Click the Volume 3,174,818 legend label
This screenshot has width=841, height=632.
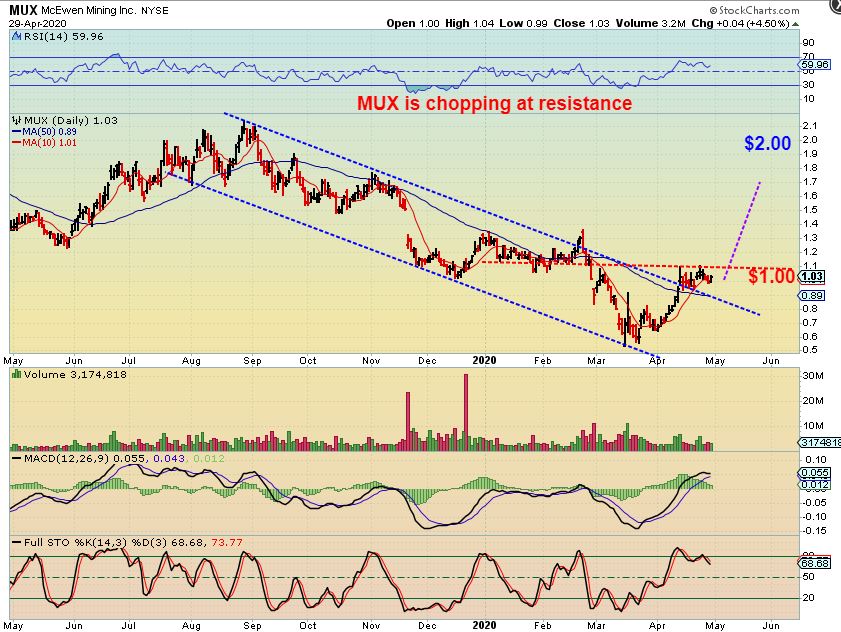click(75, 374)
